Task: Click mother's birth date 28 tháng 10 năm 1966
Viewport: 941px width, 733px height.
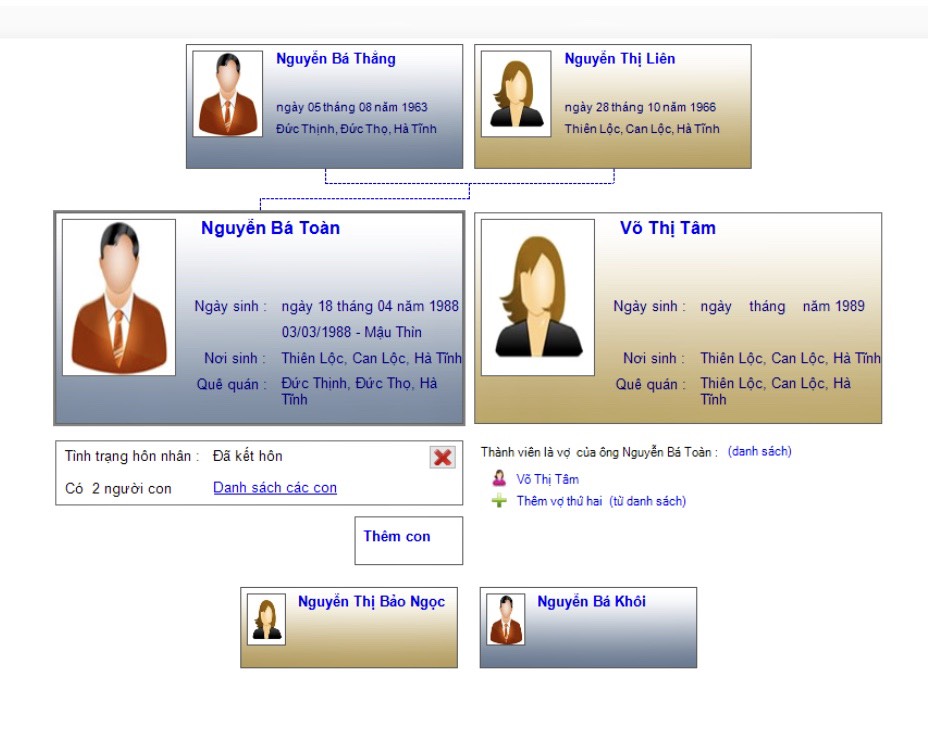Action: pyautogui.click(x=640, y=107)
